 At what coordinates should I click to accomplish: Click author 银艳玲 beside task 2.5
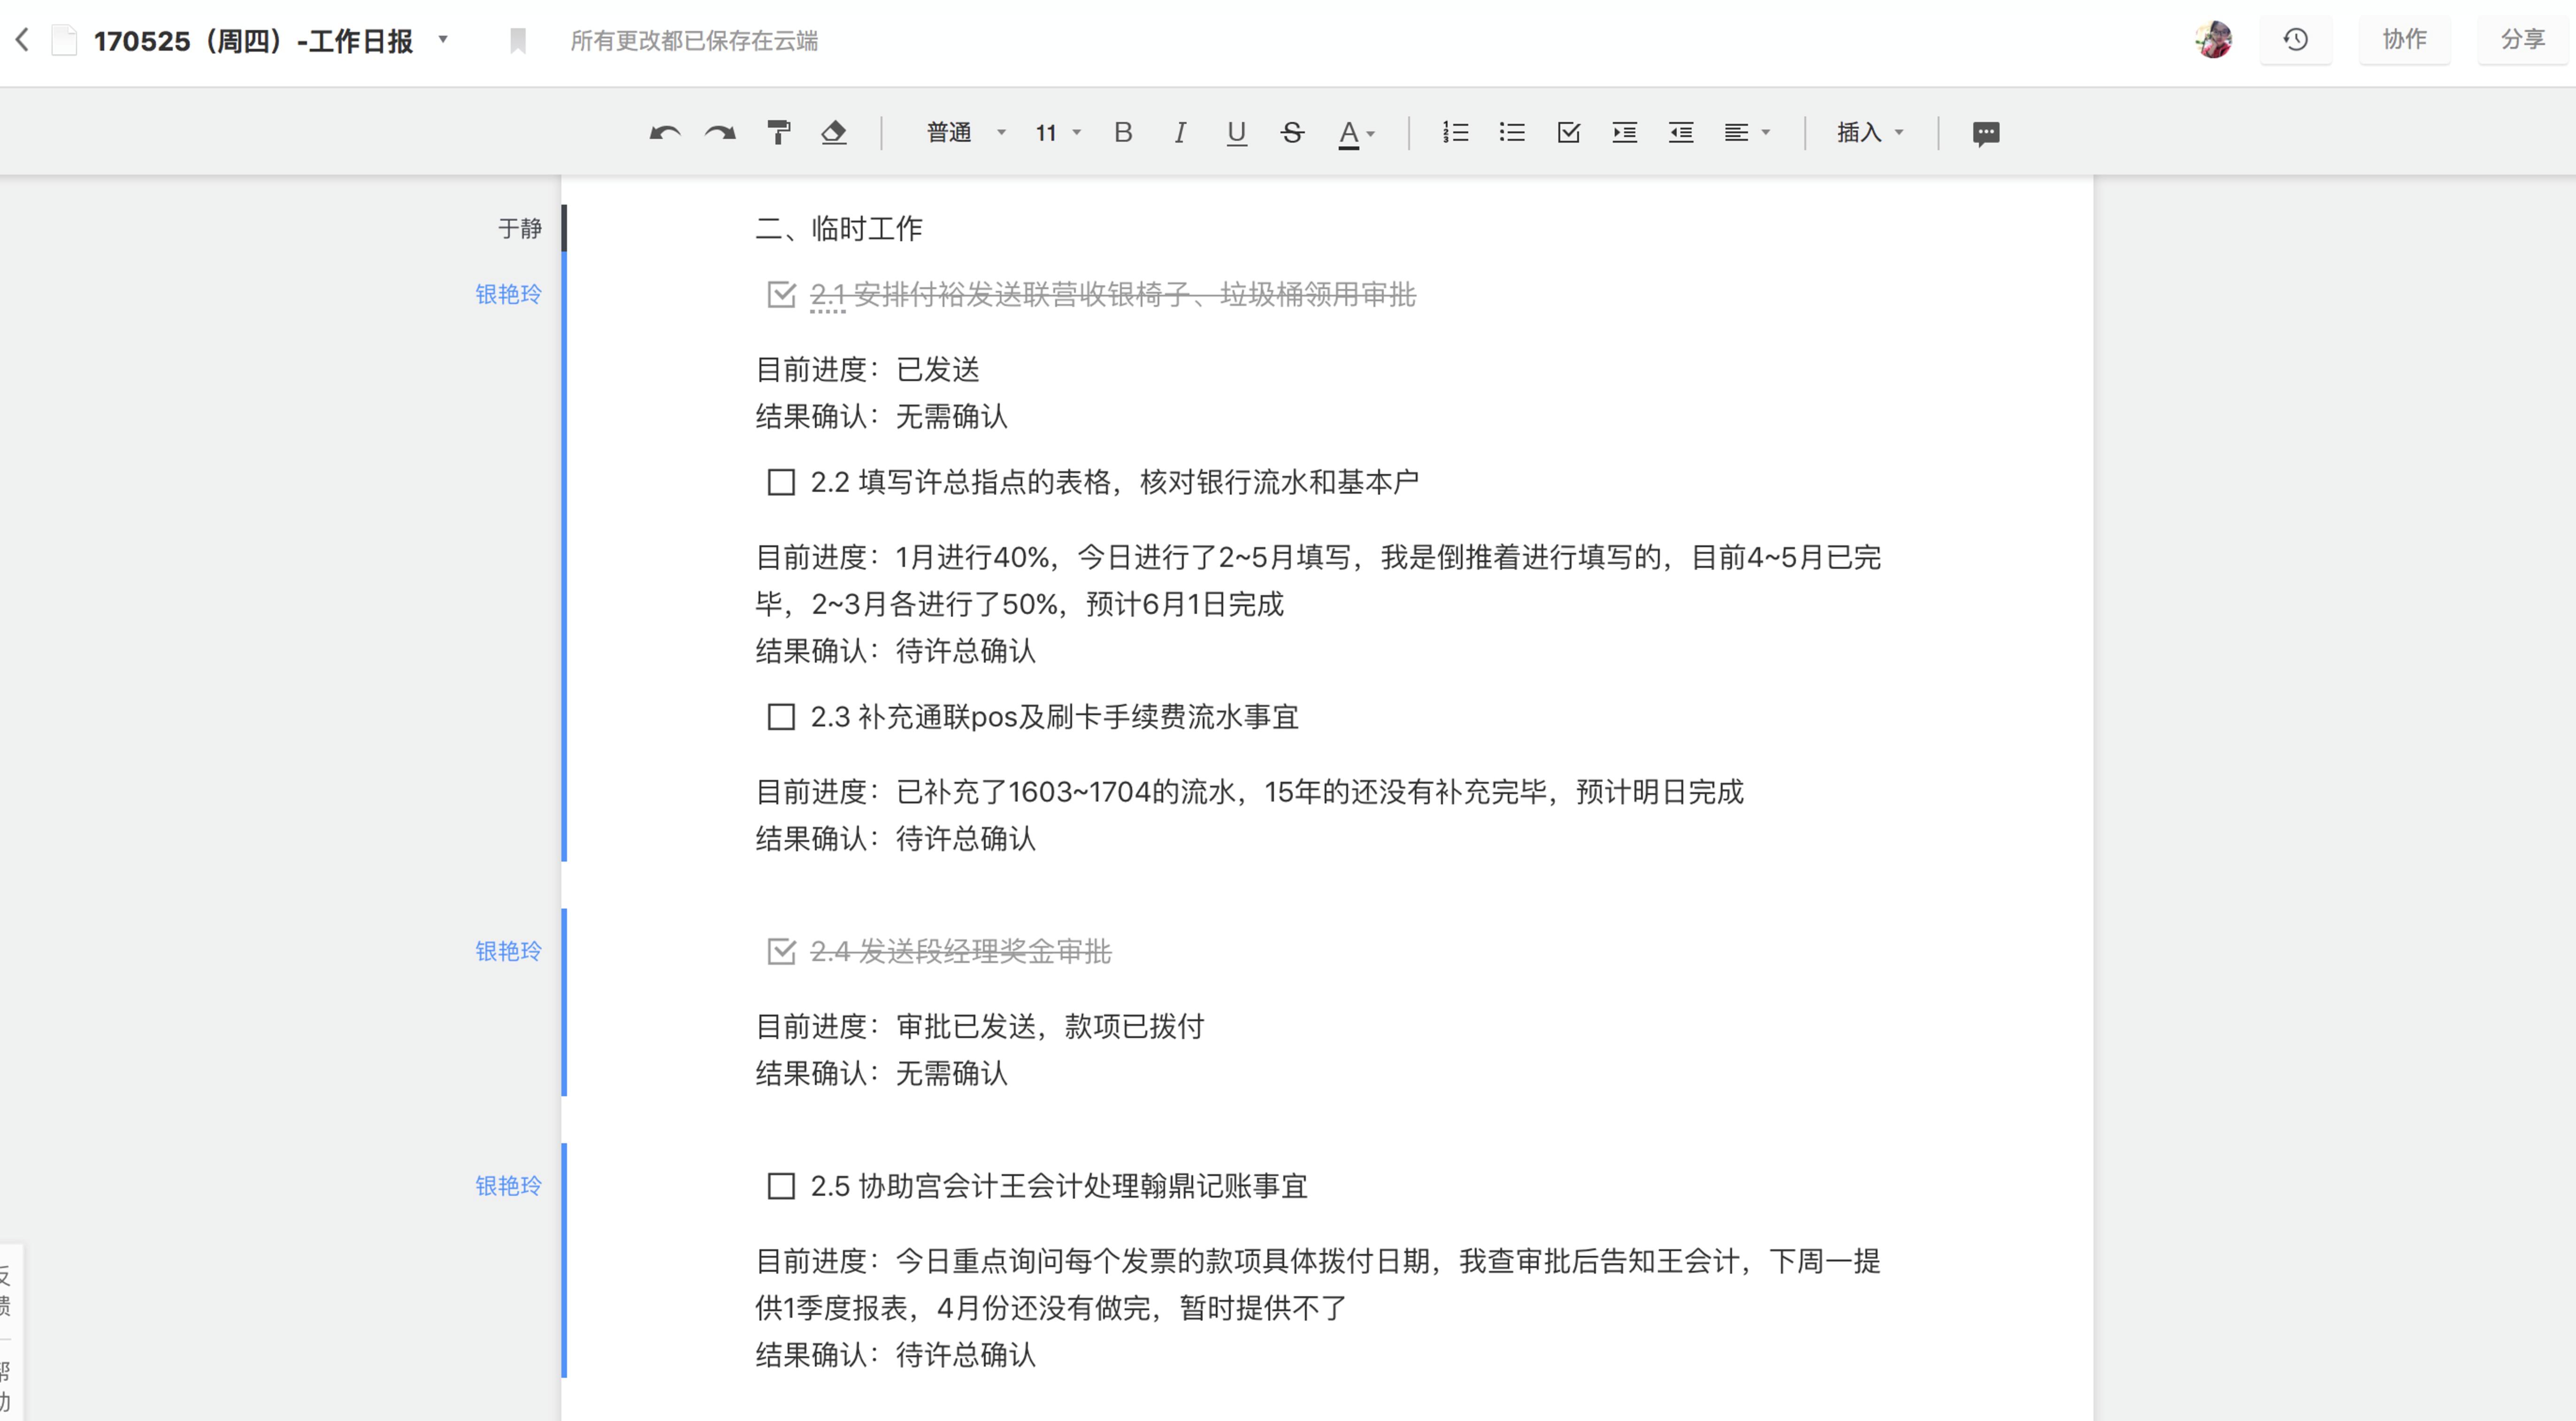point(508,1186)
